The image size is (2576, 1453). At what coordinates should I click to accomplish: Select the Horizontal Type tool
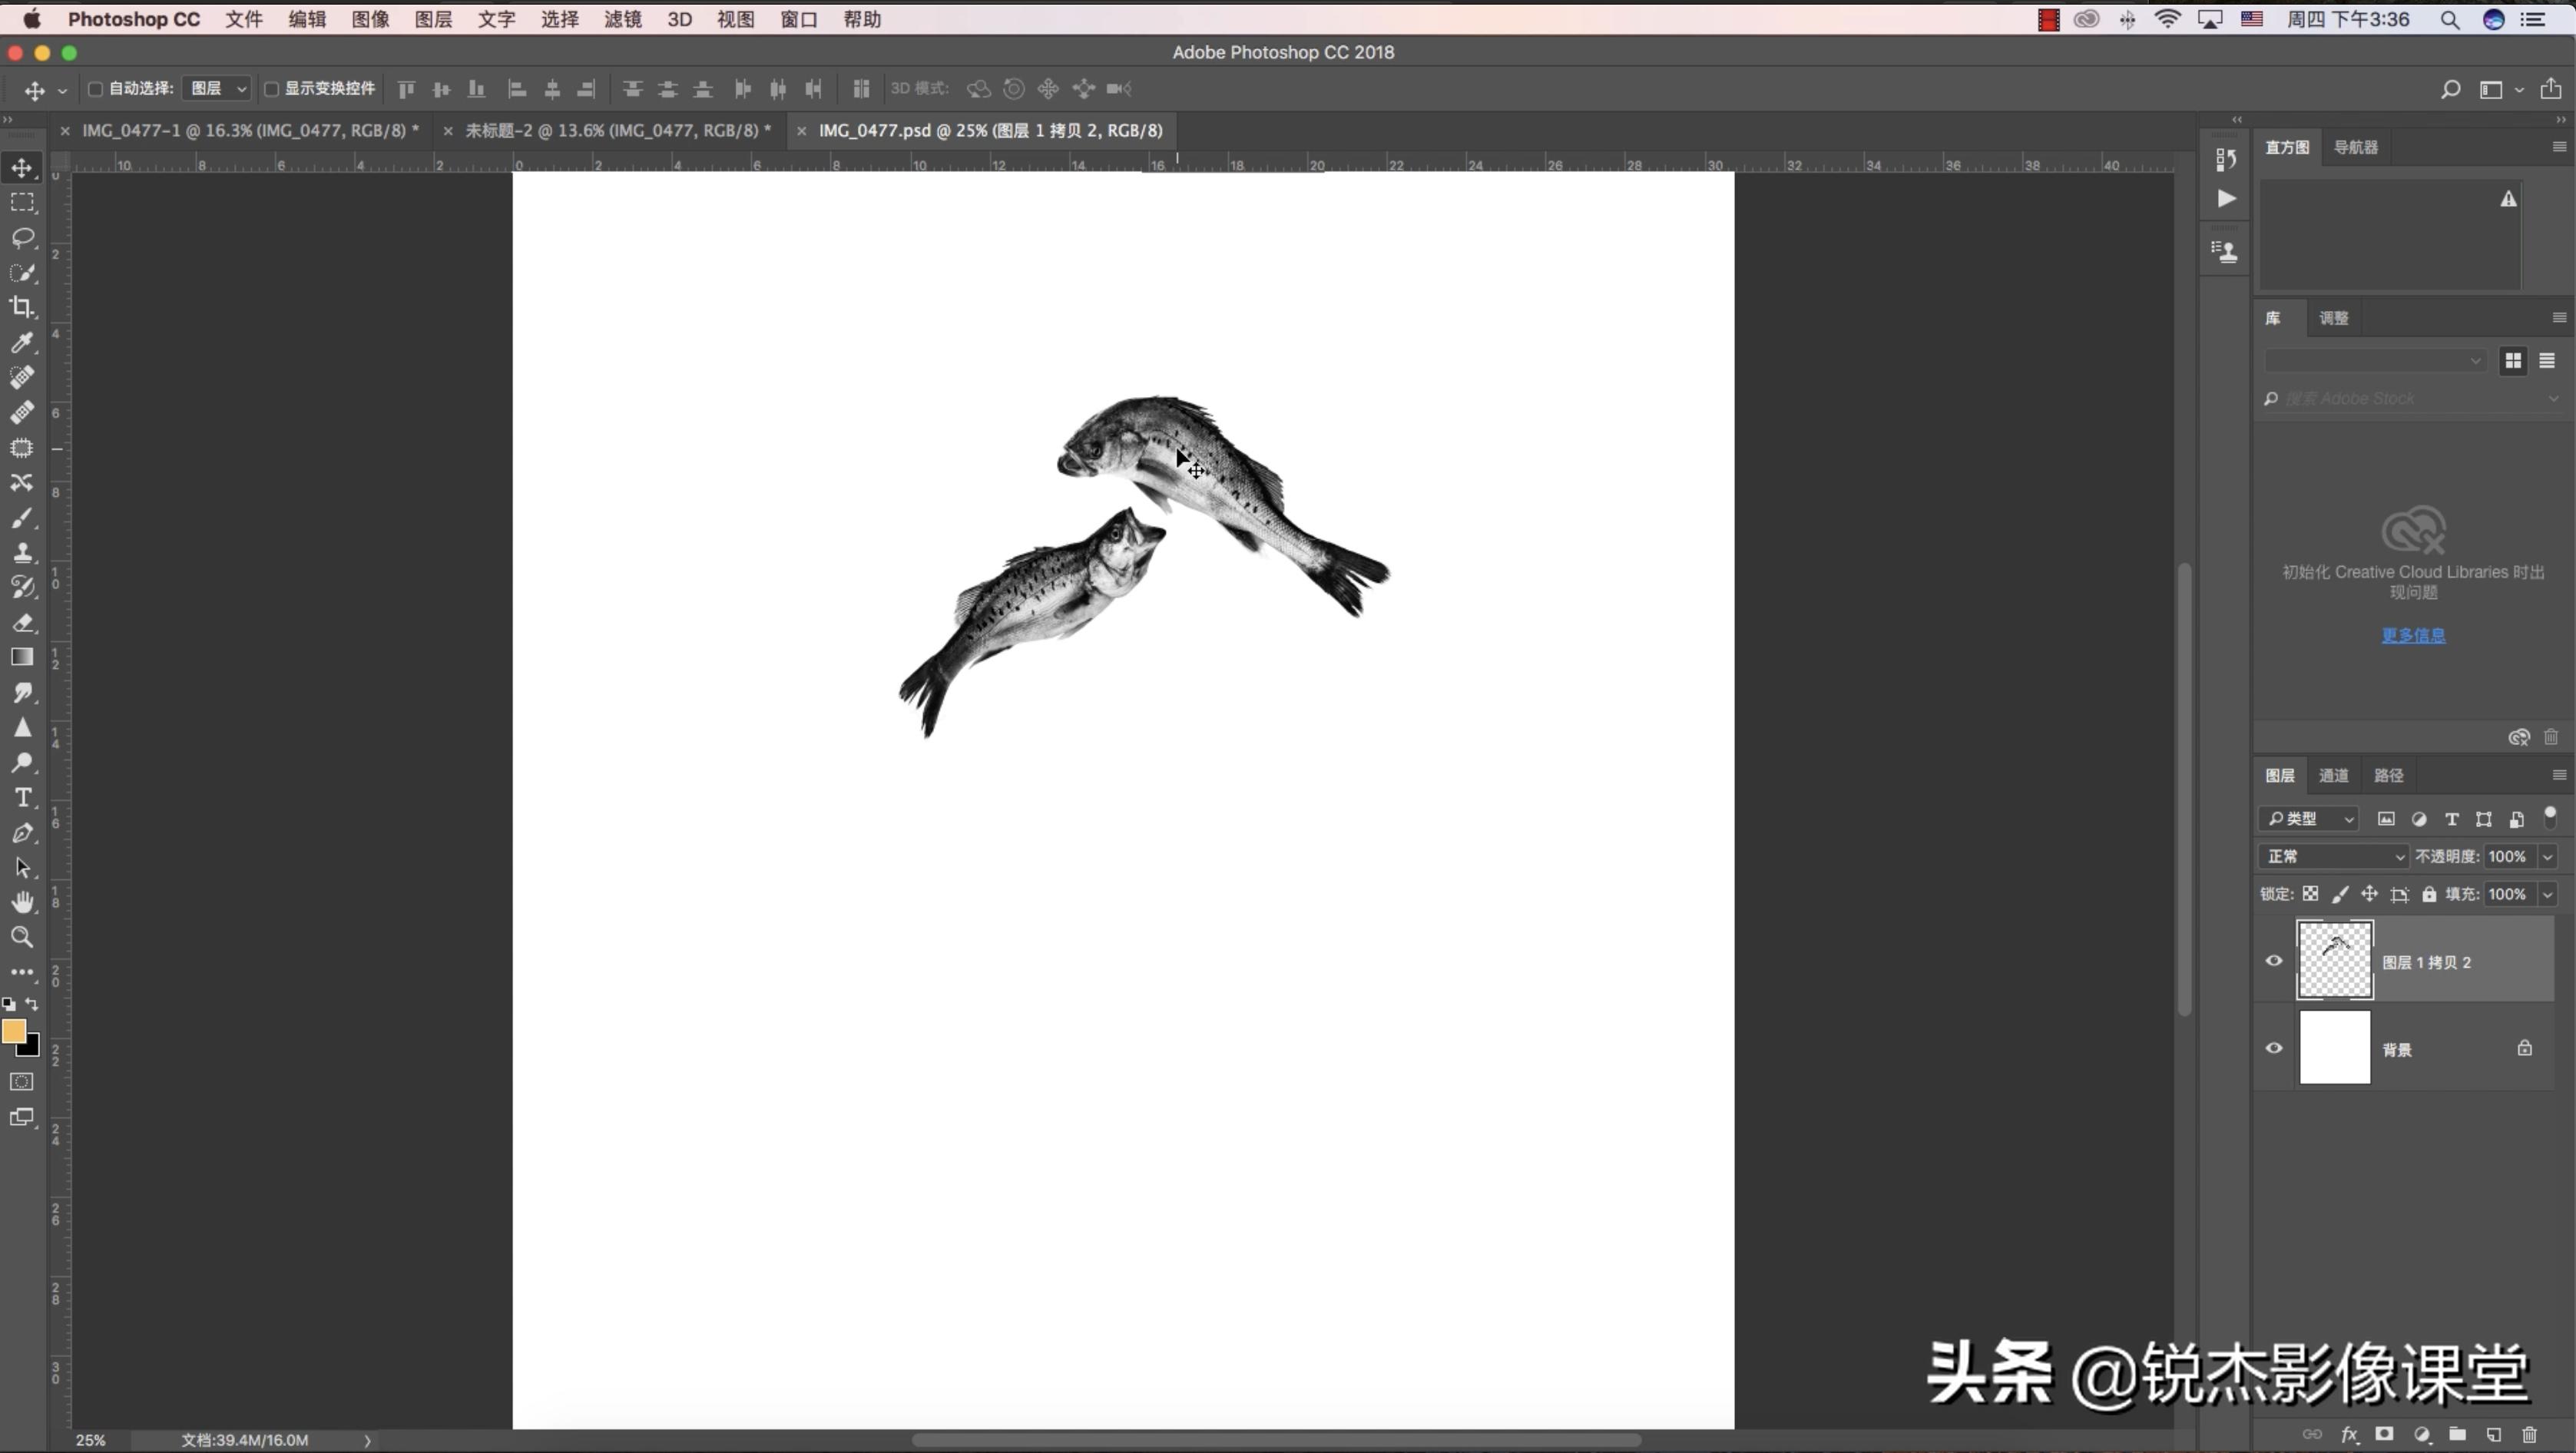[22, 797]
